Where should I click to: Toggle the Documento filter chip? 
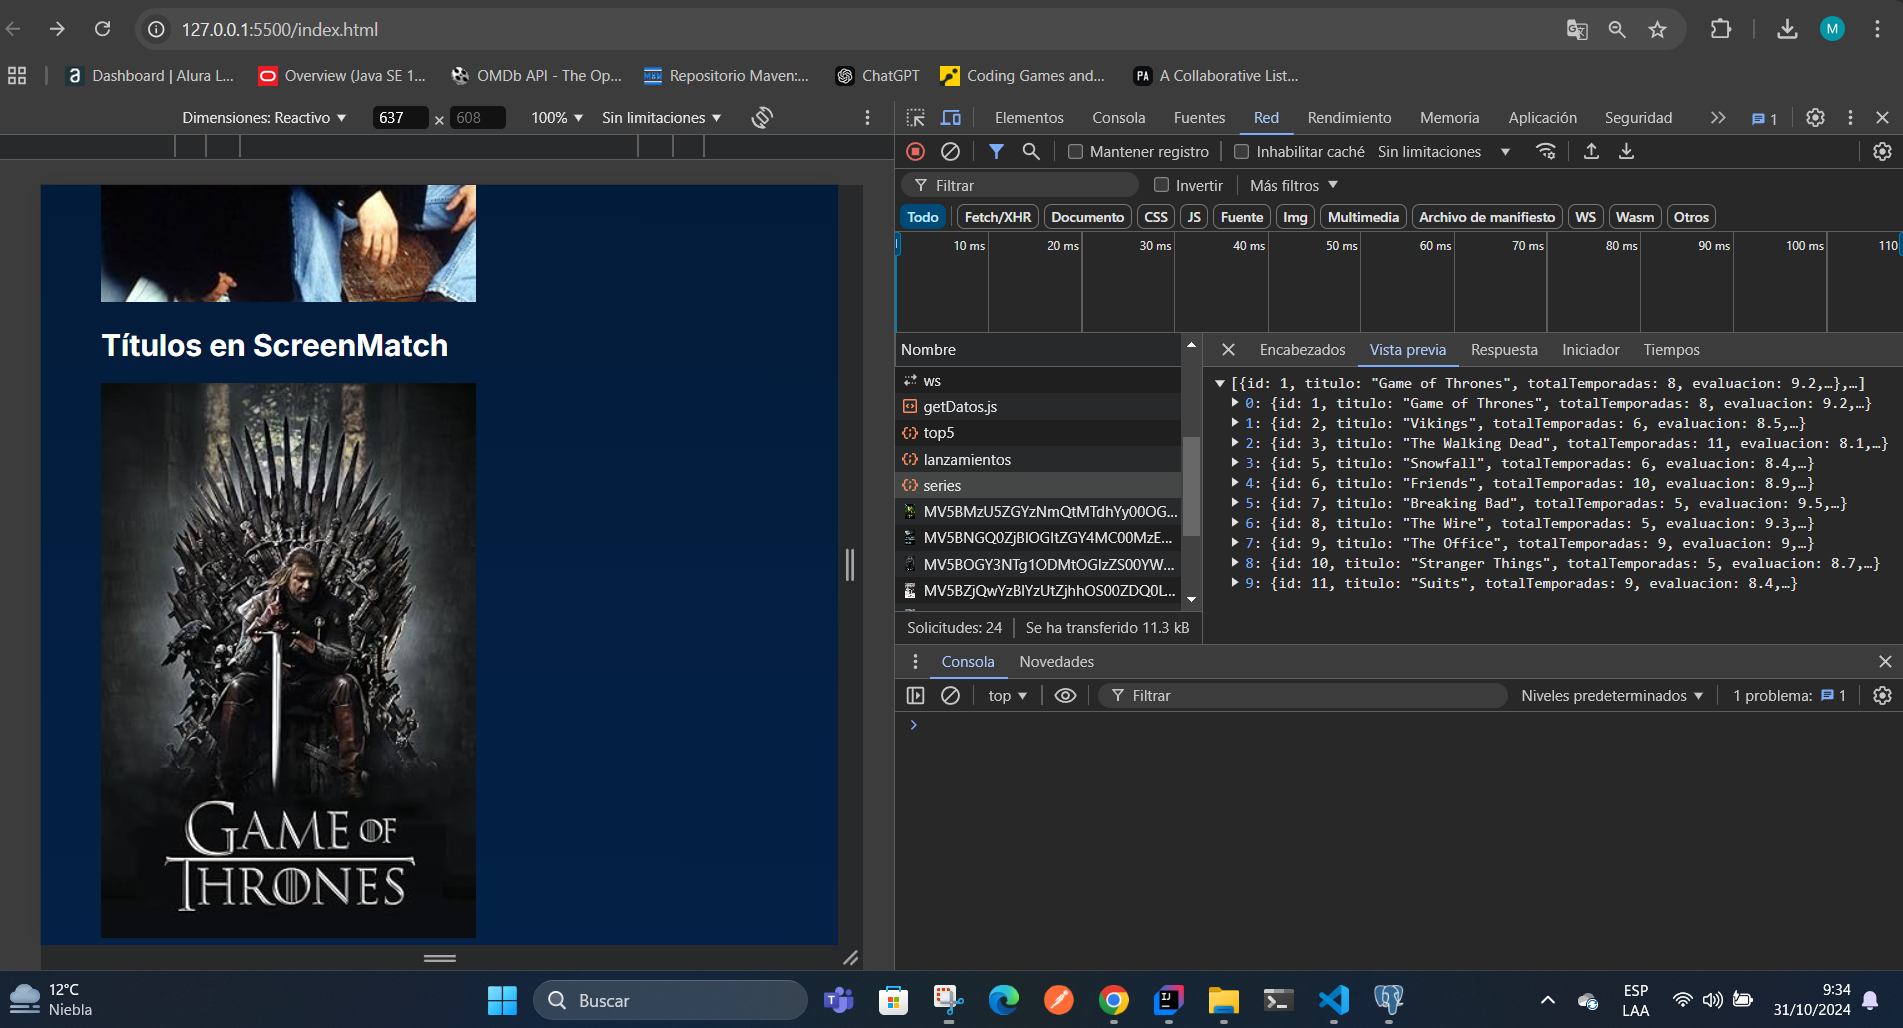pyautogui.click(x=1087, y=217)
